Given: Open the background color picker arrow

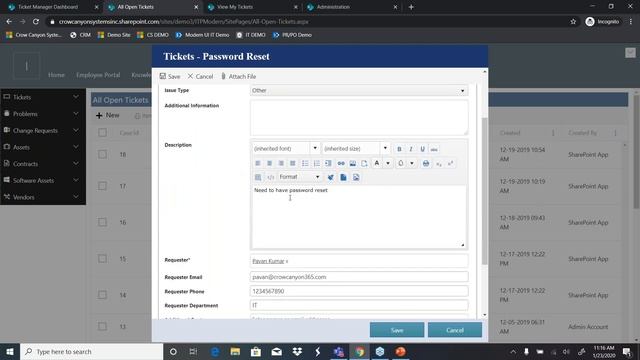Looking at the screenshot, I should pos(412,163).
